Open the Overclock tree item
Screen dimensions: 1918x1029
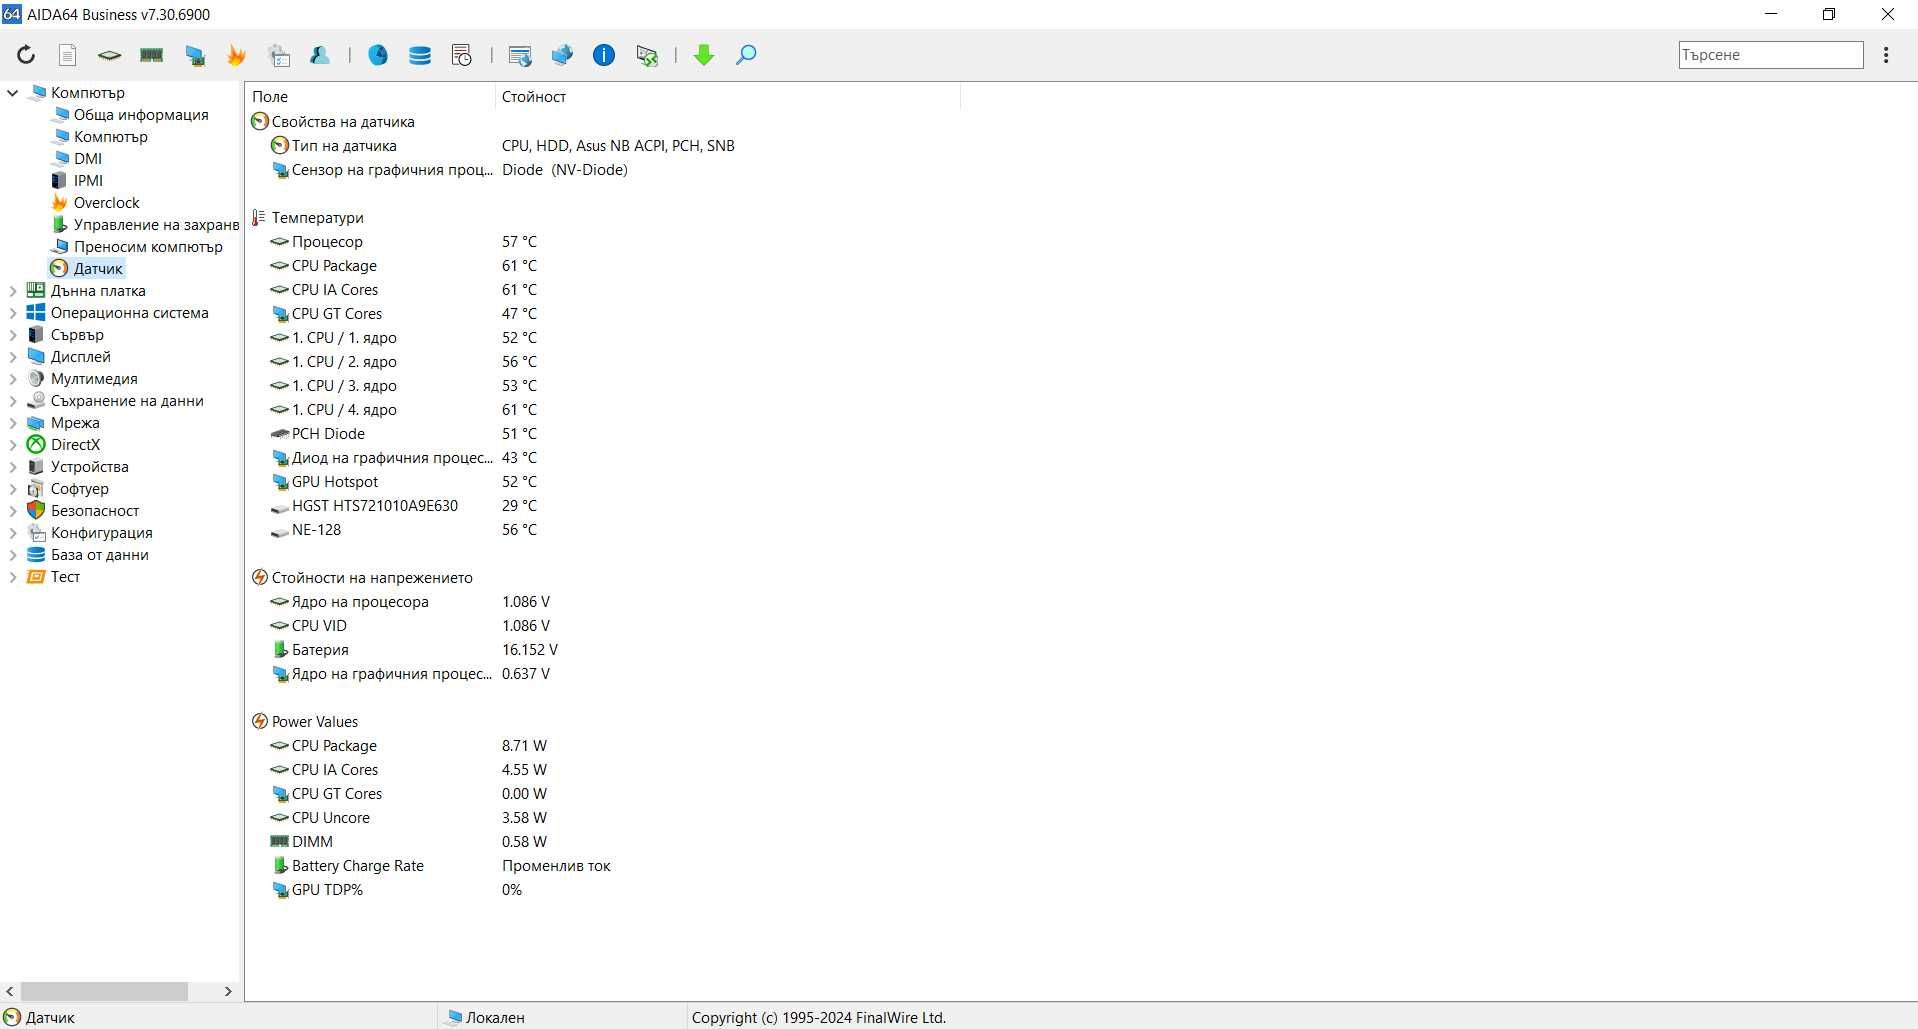pos(106,203)
